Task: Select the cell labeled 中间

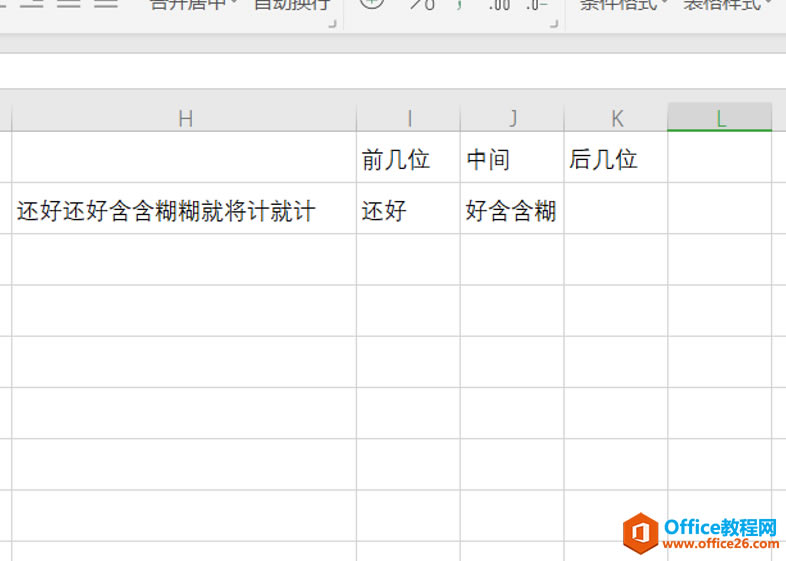Action: point(512,158)
